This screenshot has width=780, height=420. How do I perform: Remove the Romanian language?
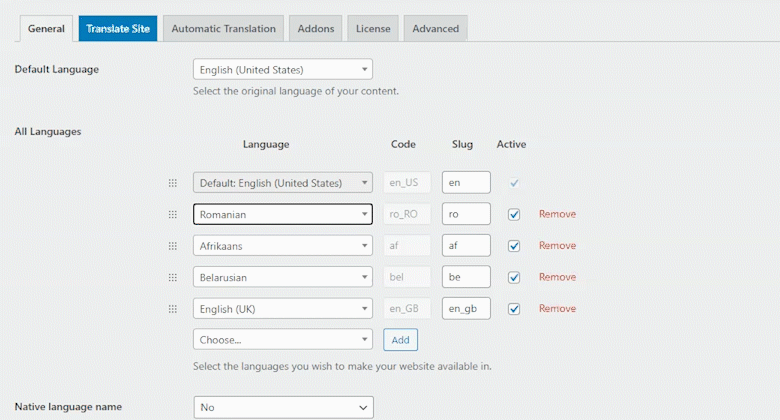click(x=557, y=214)
